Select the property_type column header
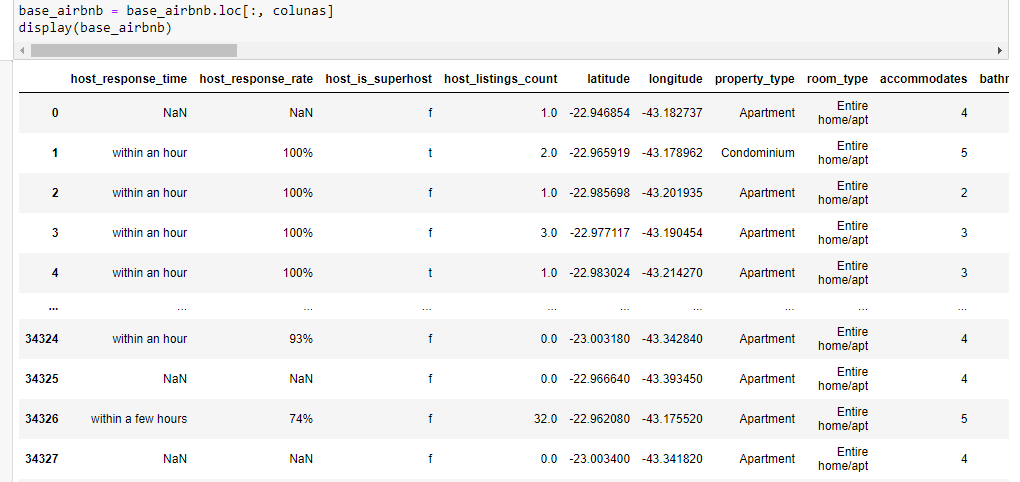This screenshot has width=1020, height=482. point(755,79)
